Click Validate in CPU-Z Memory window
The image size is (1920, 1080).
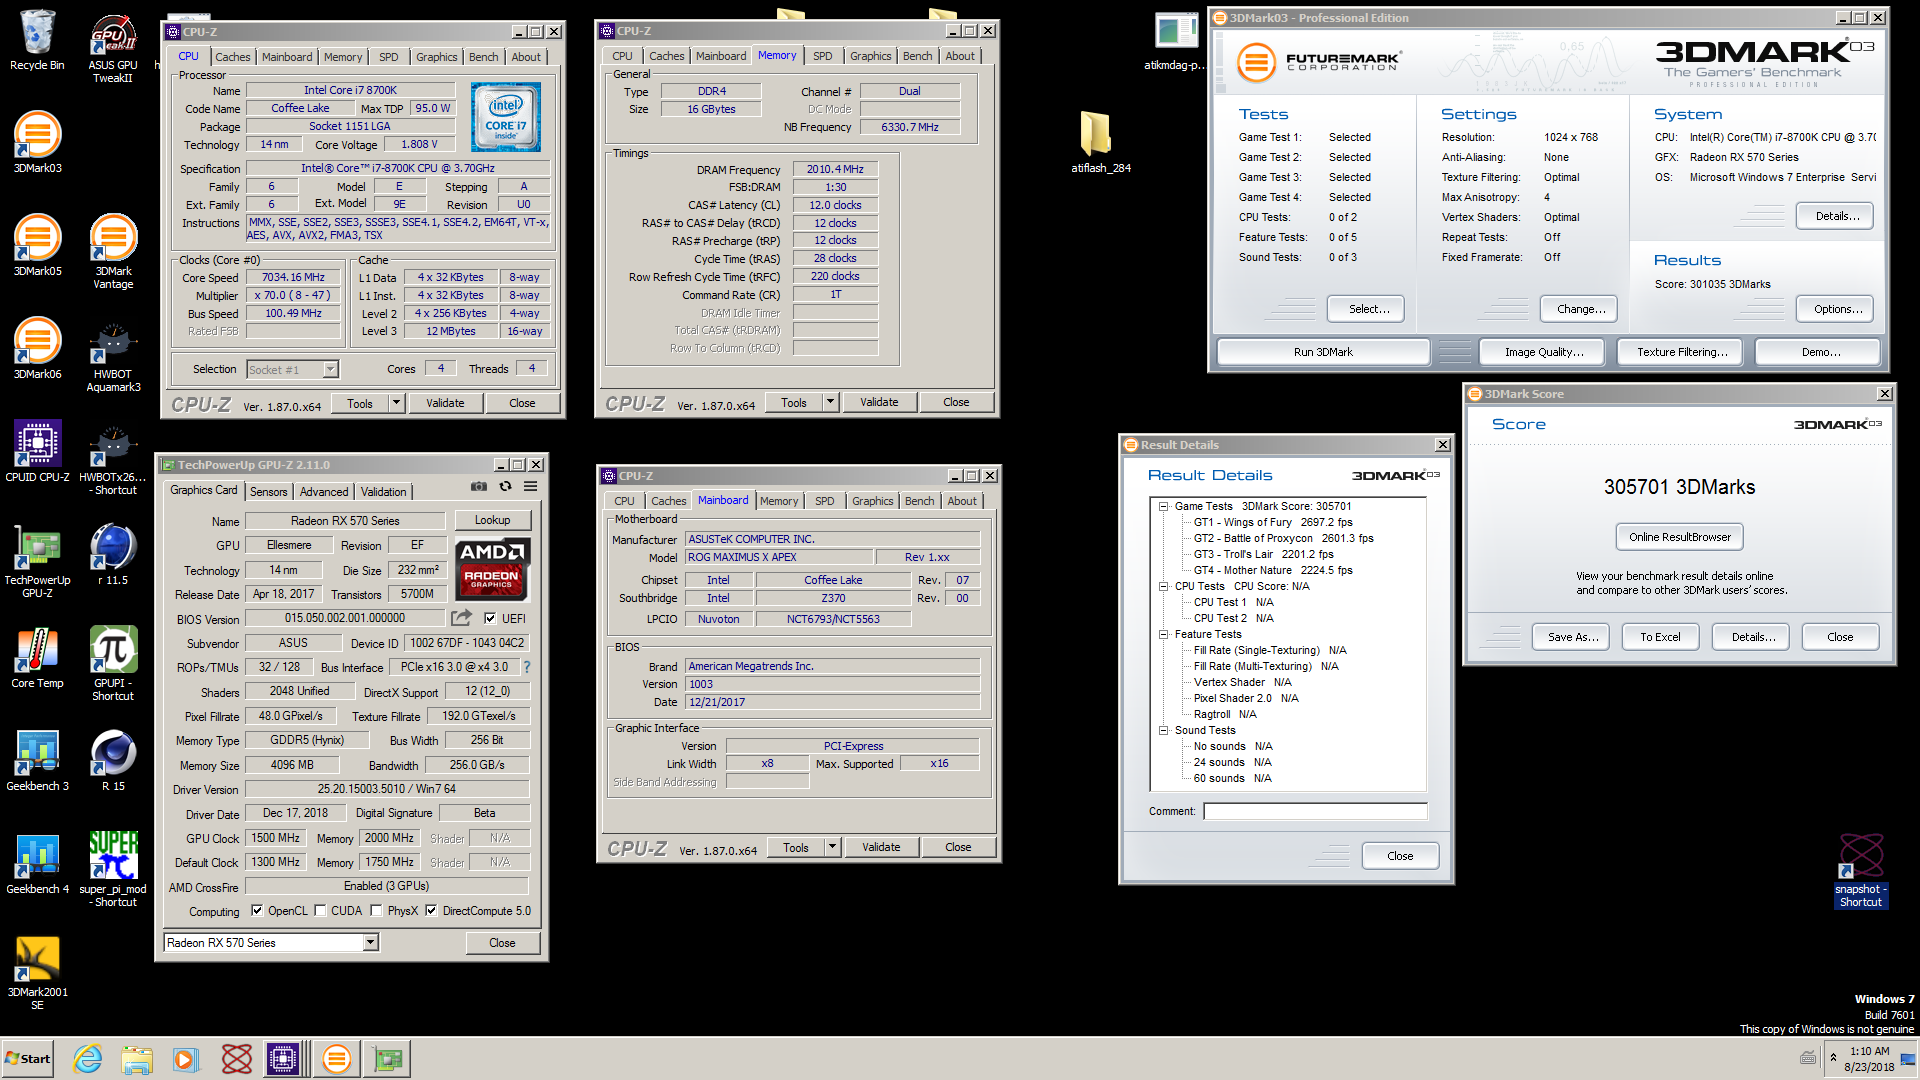(x=879, y=402)
